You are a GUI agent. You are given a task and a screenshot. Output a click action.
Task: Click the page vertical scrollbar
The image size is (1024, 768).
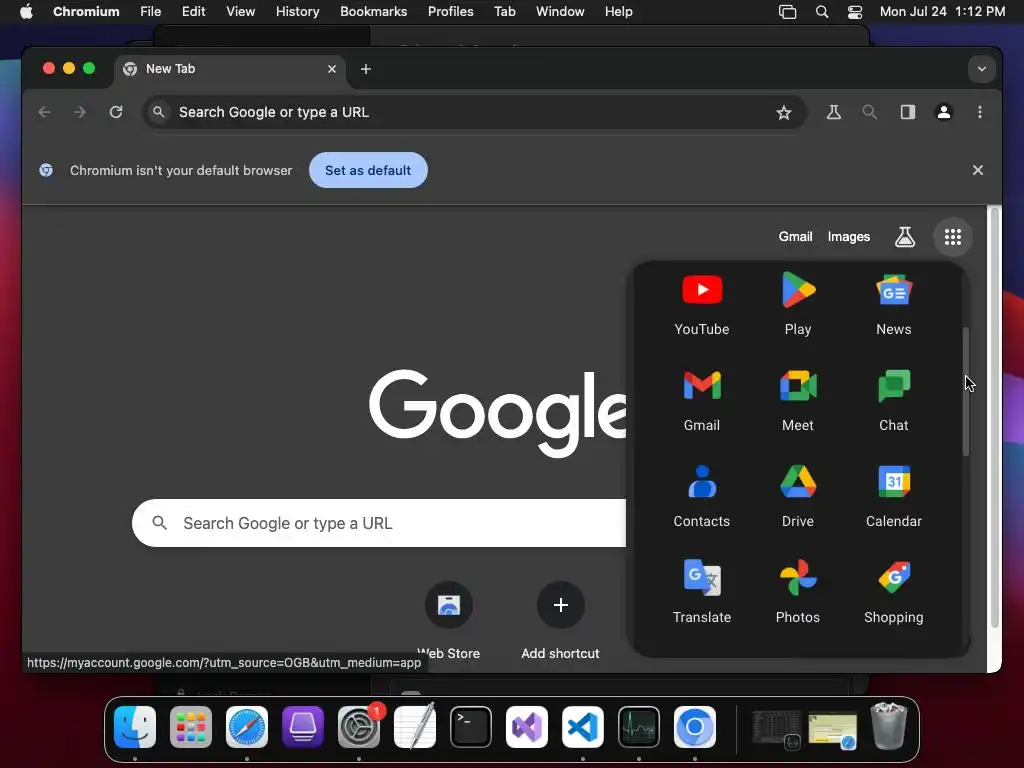coord(995,418)
